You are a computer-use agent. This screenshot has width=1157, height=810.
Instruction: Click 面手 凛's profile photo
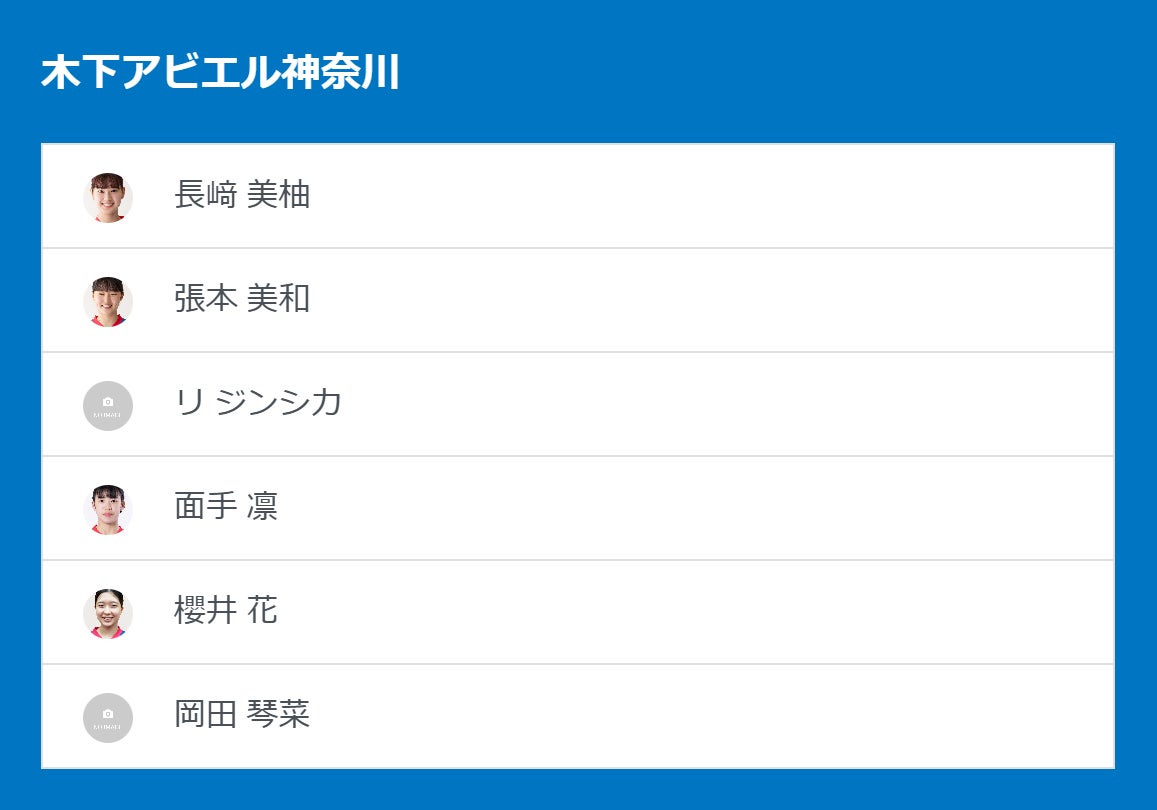pyautogui.click(x=108, y=509)
